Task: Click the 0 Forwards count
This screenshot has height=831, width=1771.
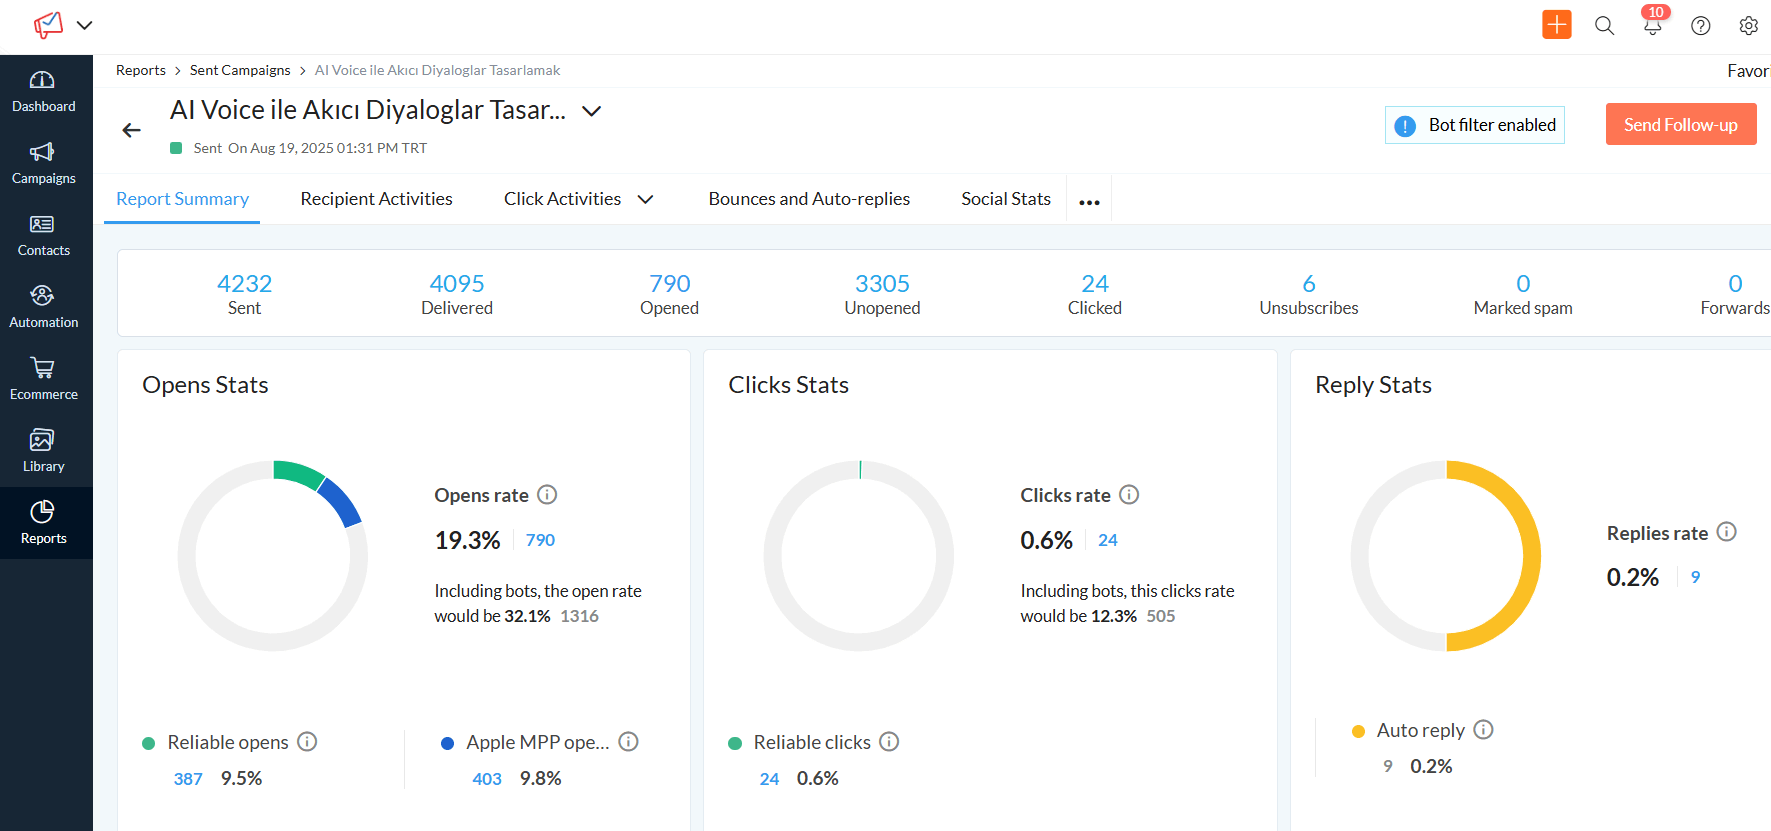Action: (x=1735, y=284)
